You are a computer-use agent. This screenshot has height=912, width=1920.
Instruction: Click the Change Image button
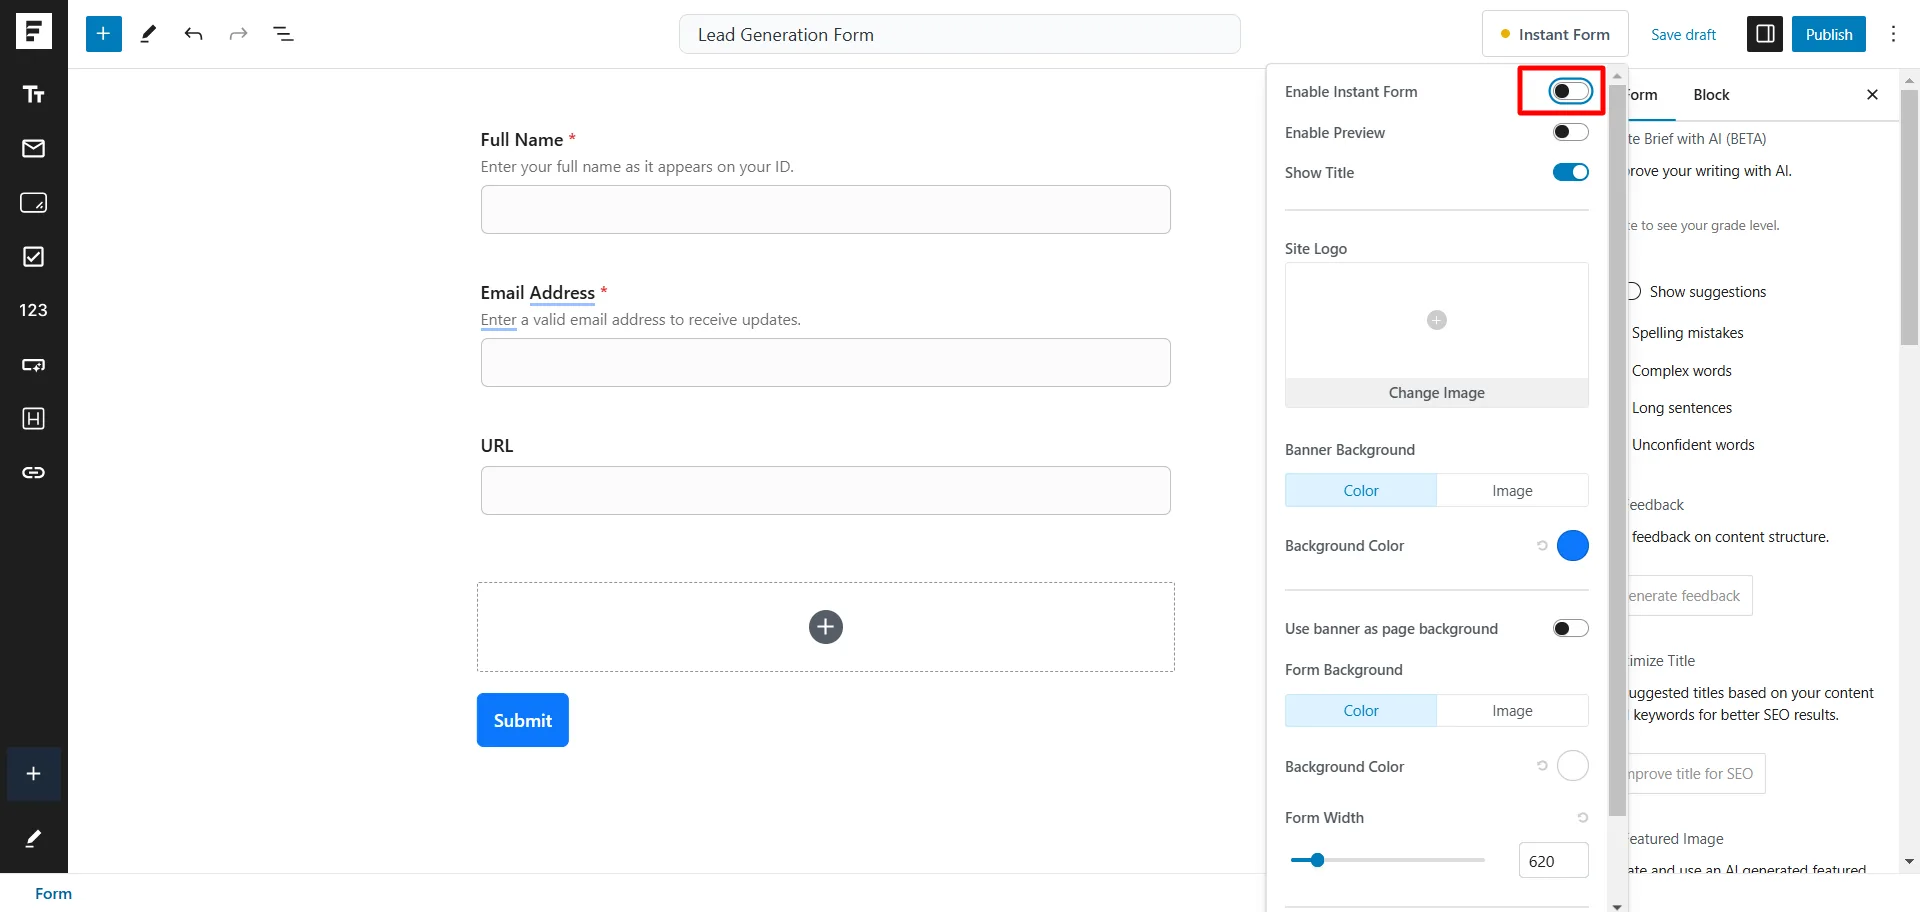pos(1436,392)
